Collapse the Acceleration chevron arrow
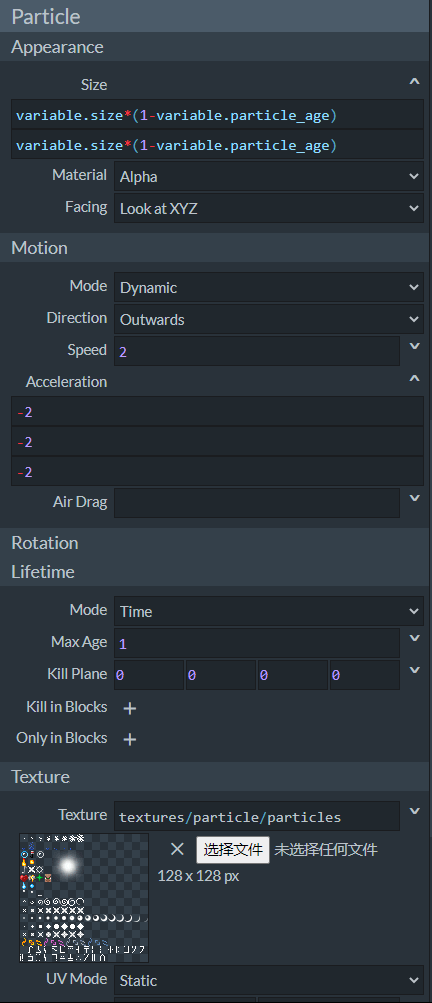This screenshot has width=432, height=1003. pos(414,379)
